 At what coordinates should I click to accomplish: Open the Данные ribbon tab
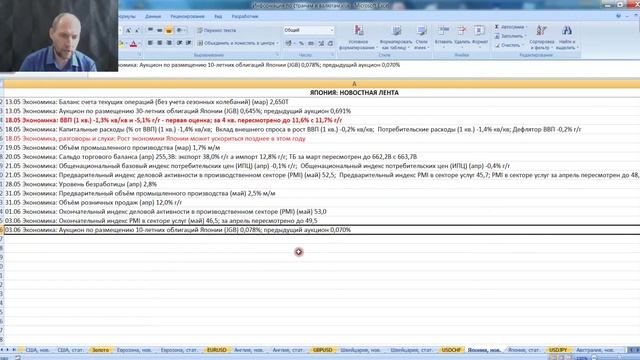(x=153, y=16)
